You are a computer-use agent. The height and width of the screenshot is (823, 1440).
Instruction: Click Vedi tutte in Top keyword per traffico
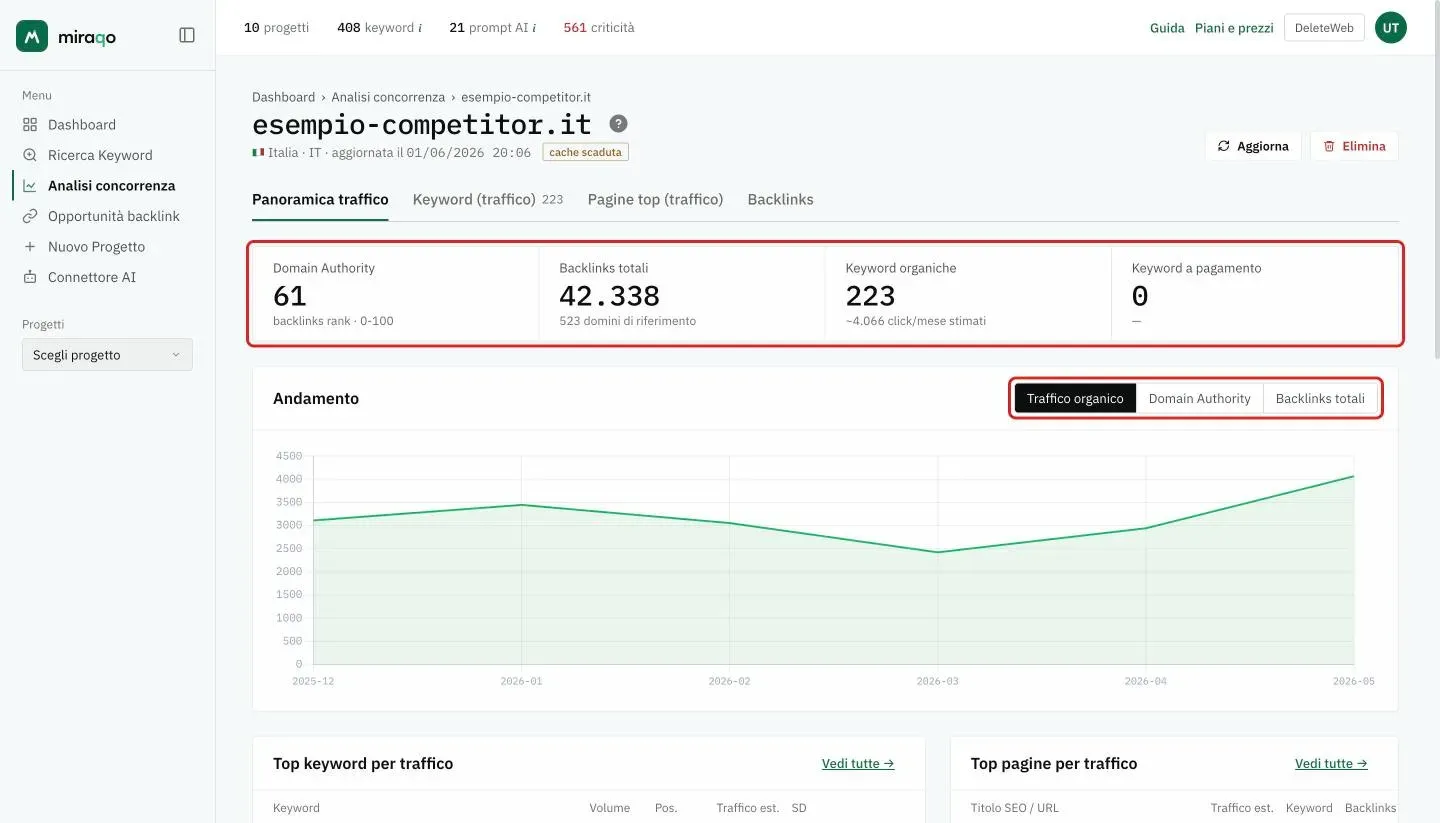coord(858,763)
